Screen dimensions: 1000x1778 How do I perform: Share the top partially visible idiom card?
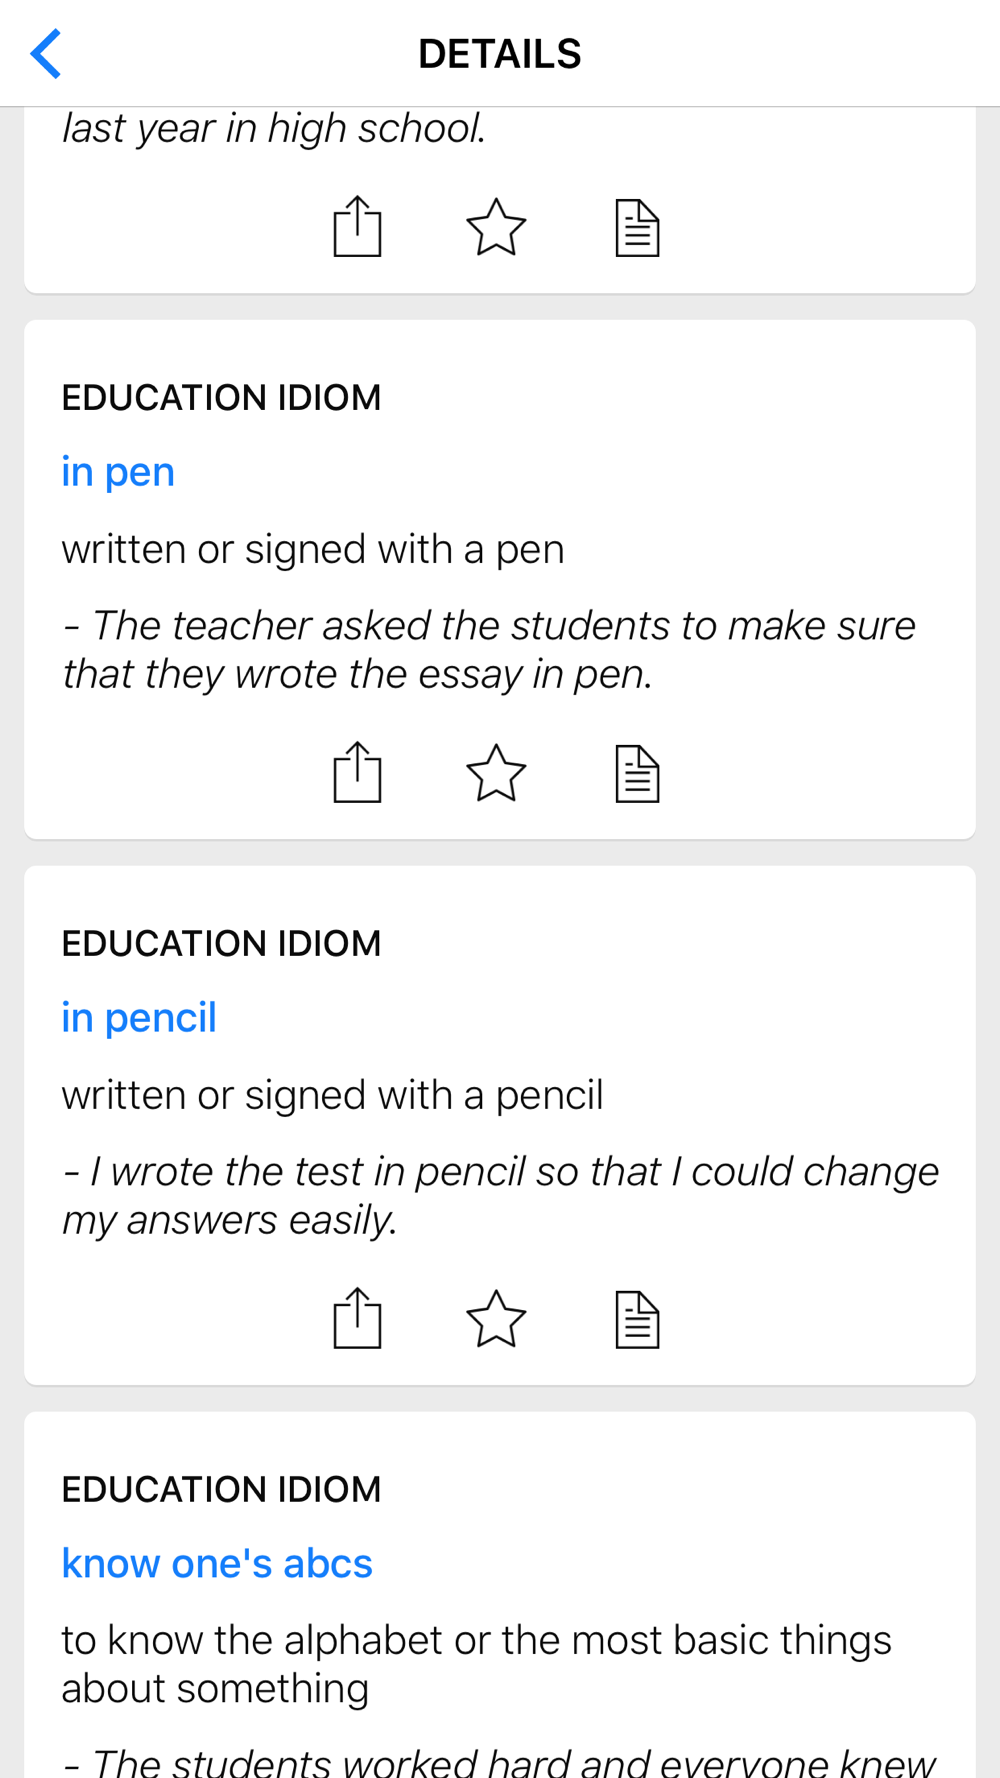[357, 227]
